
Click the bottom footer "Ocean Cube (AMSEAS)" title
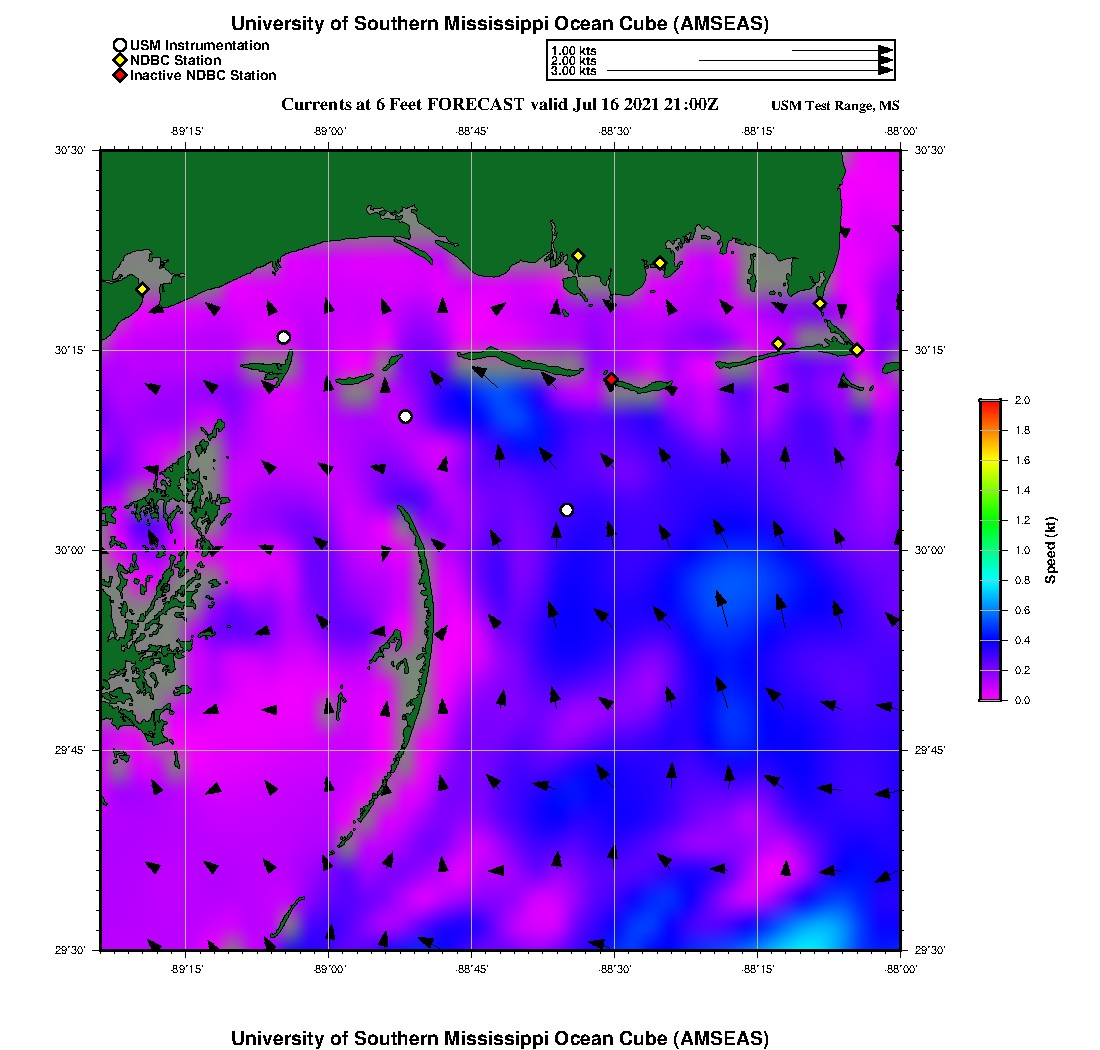click(500, 1038)
